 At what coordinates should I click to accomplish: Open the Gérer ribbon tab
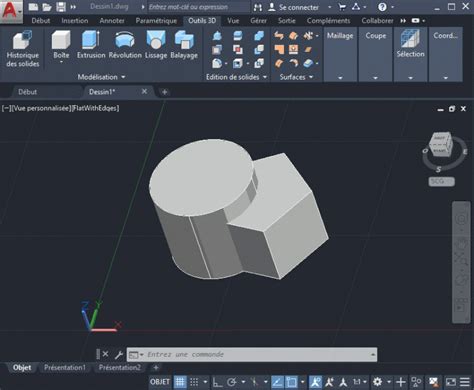click(x=258, y=21)
